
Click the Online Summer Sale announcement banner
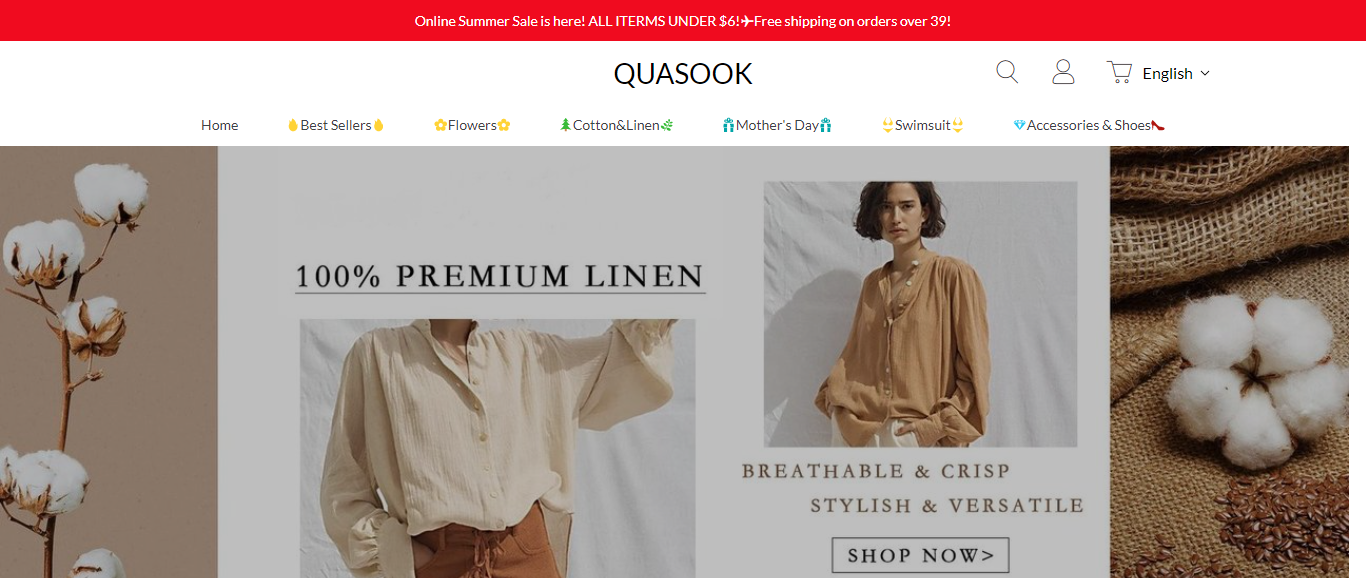click(x=683, y=21)
